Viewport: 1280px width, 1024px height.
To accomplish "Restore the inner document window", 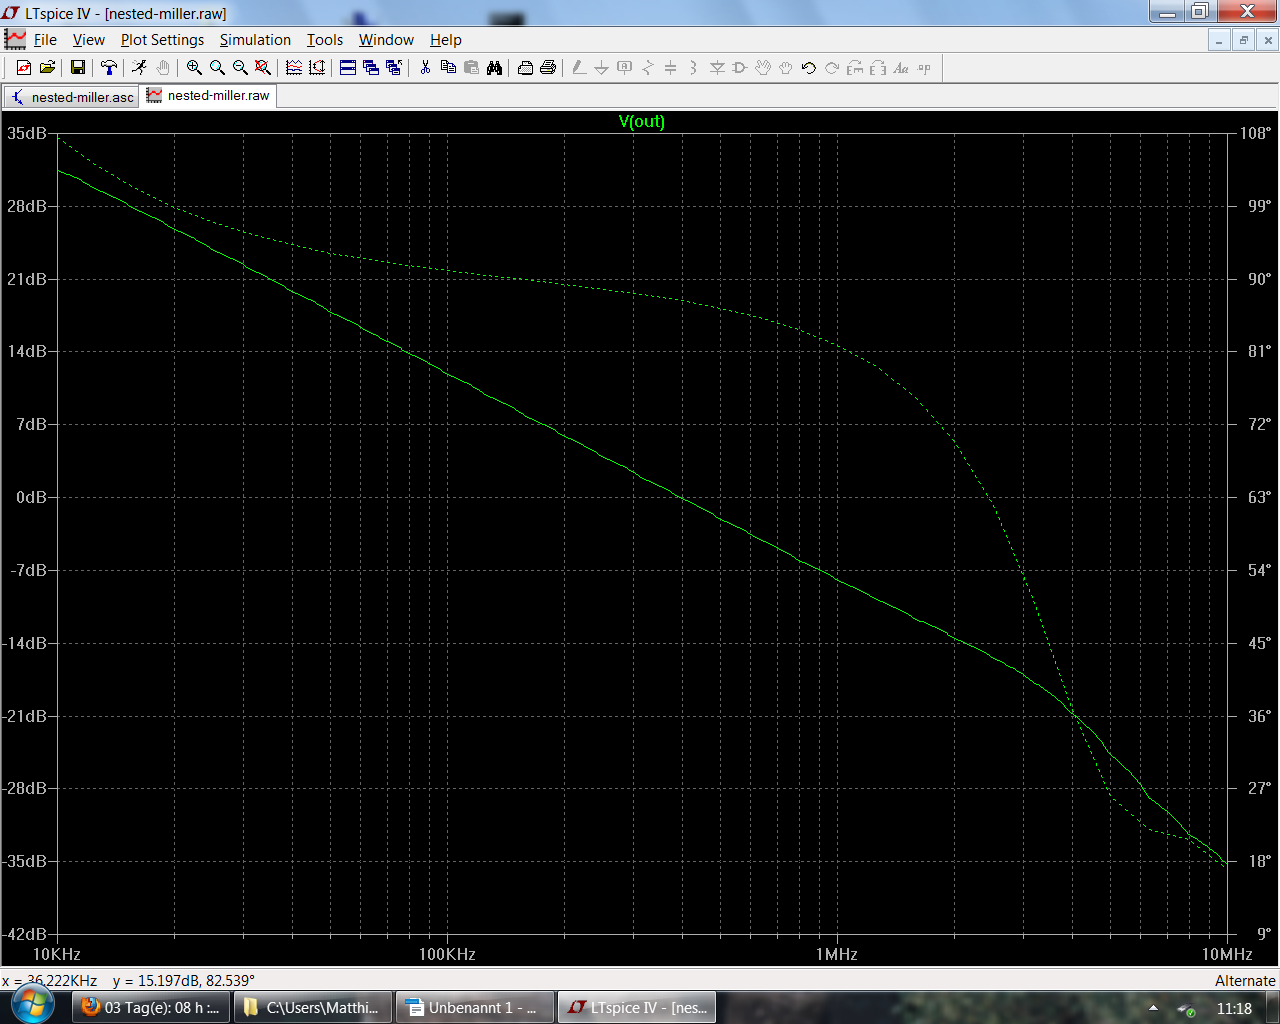I will pyautogui.click(x=1243, y=40).
